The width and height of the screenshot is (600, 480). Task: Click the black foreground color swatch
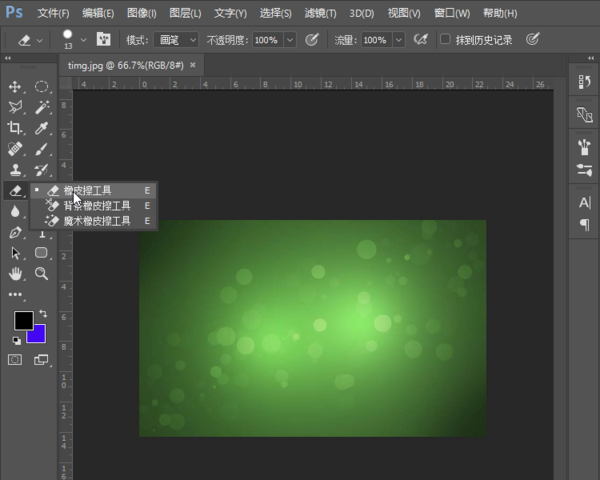click(24, 320)
